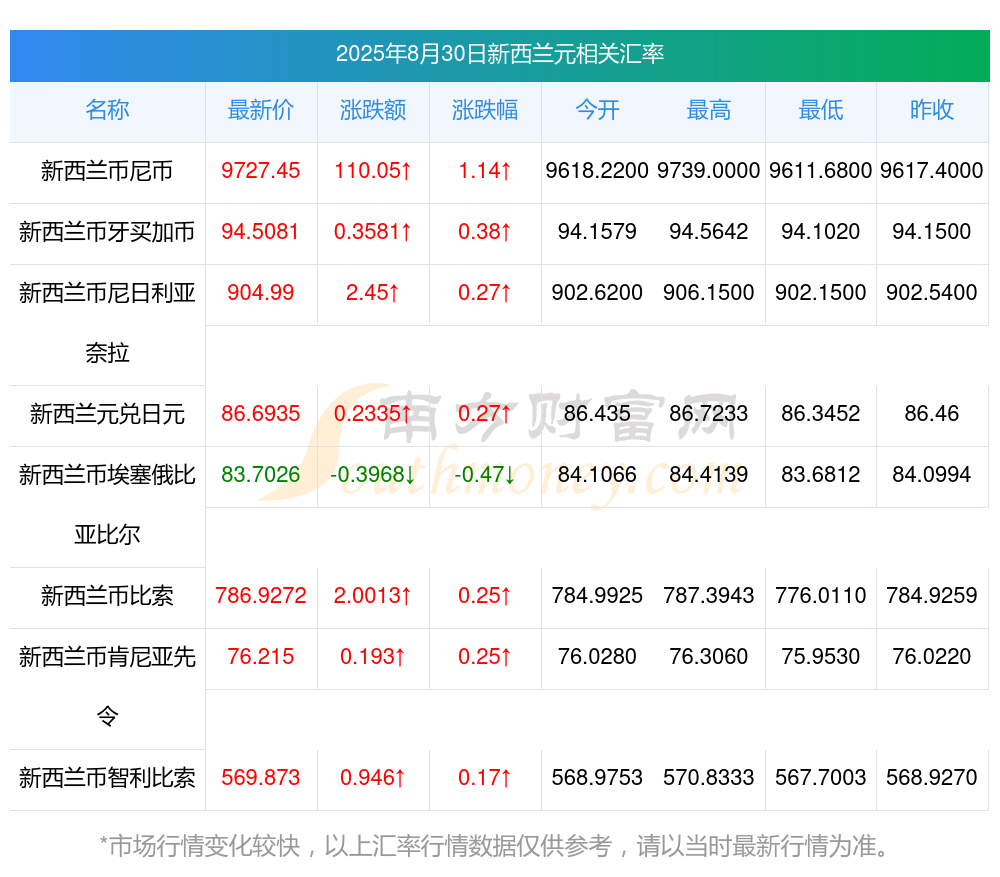Click low value 567.7003
The height and width of the screenshot is (877, 1000).
[821, 778]
